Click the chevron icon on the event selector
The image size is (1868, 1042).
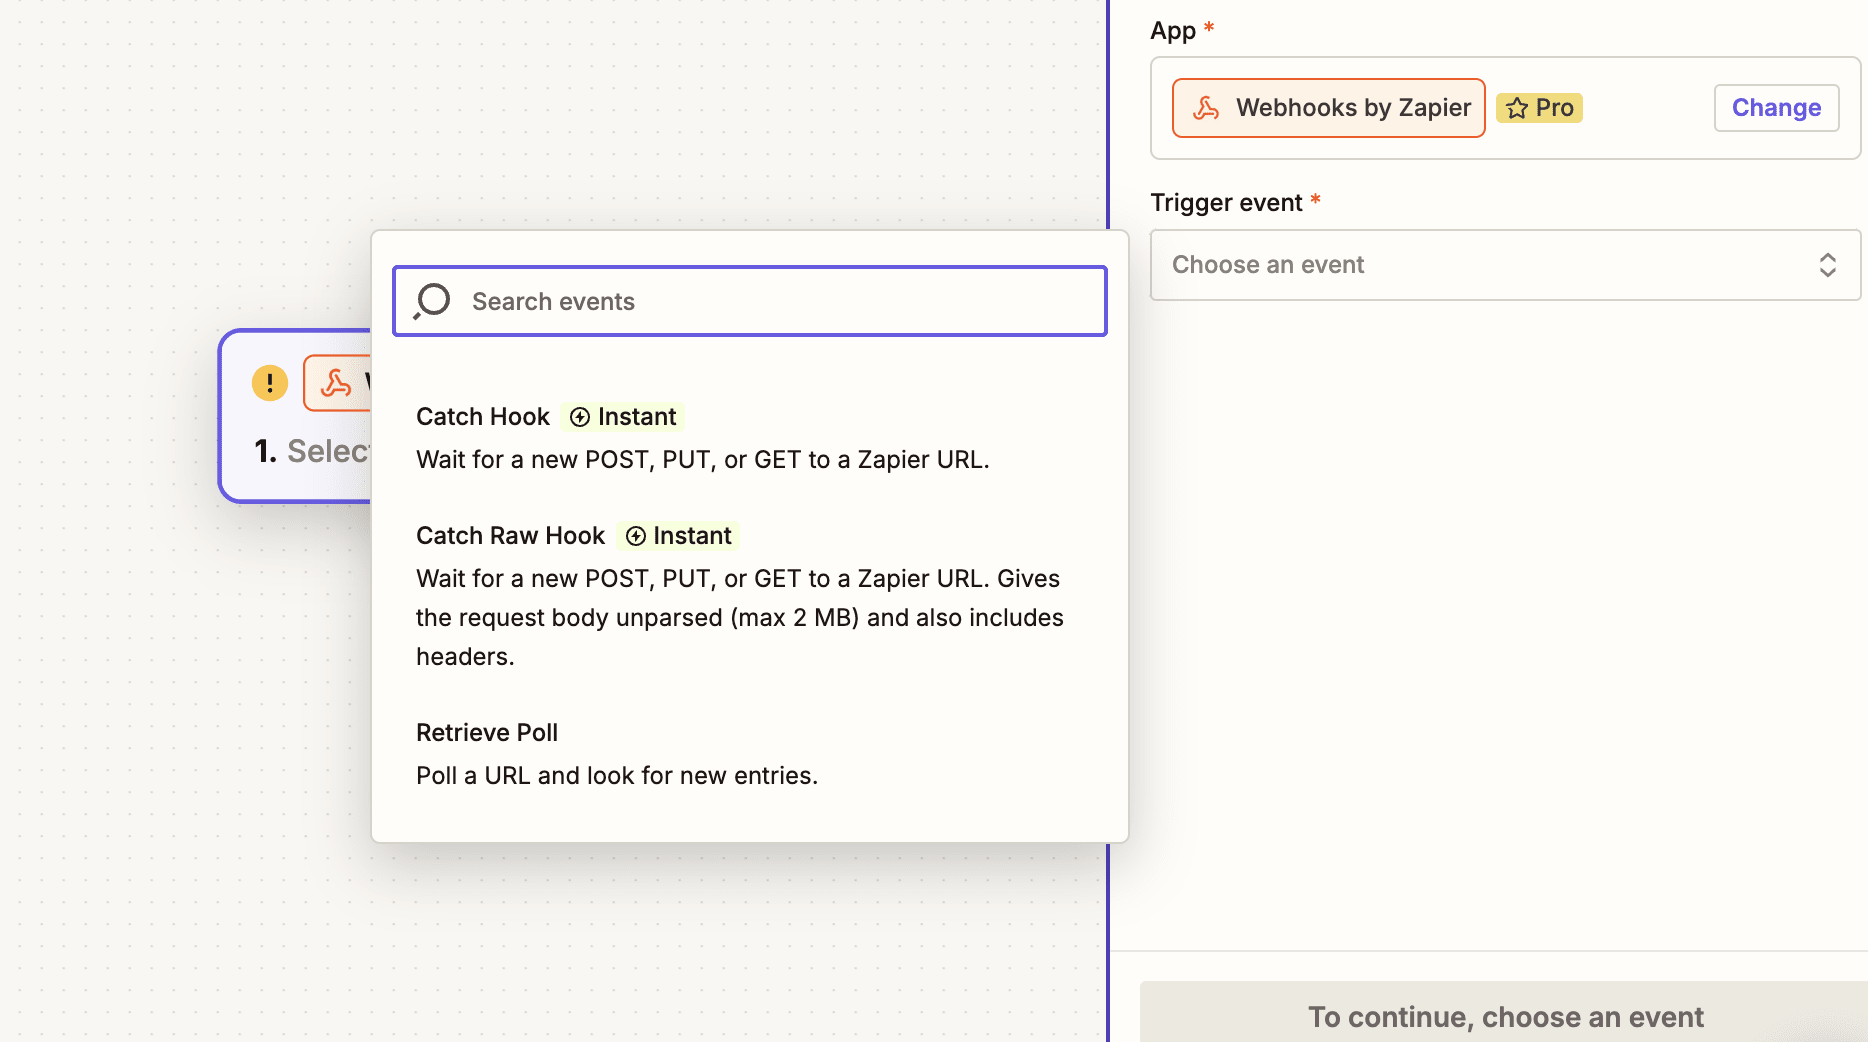1828,265
